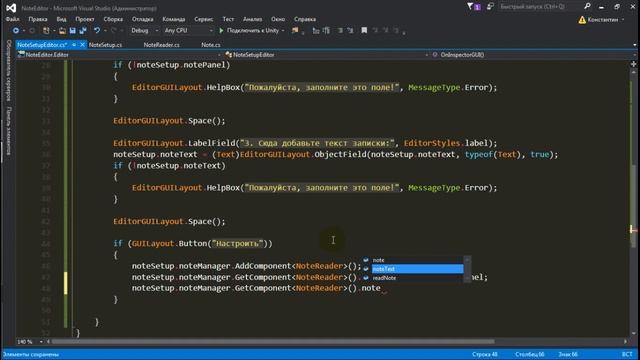
Task: Click the Navigate Forward toolbar icon
Action: (32, 31)
